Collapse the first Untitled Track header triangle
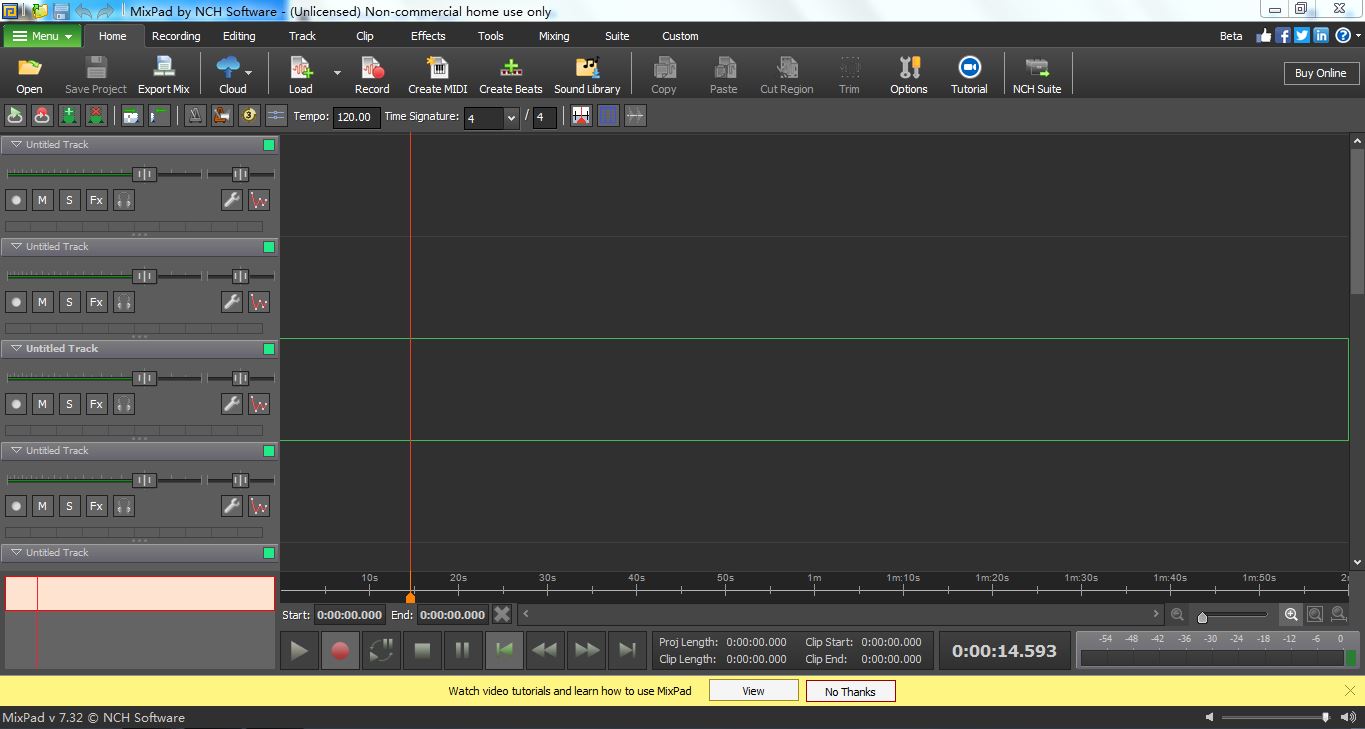 16,145
